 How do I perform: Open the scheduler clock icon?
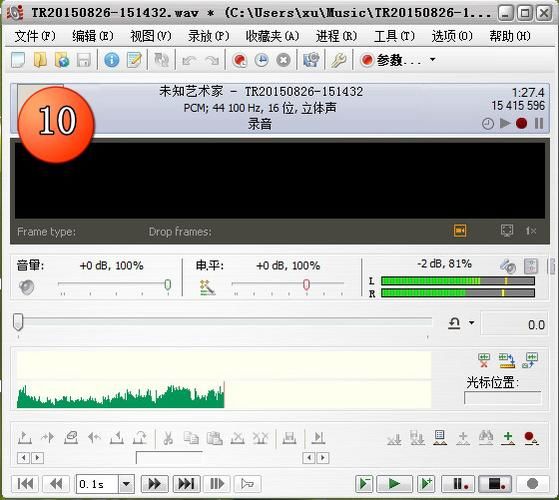pyautogui.click(x=262, y=60)
